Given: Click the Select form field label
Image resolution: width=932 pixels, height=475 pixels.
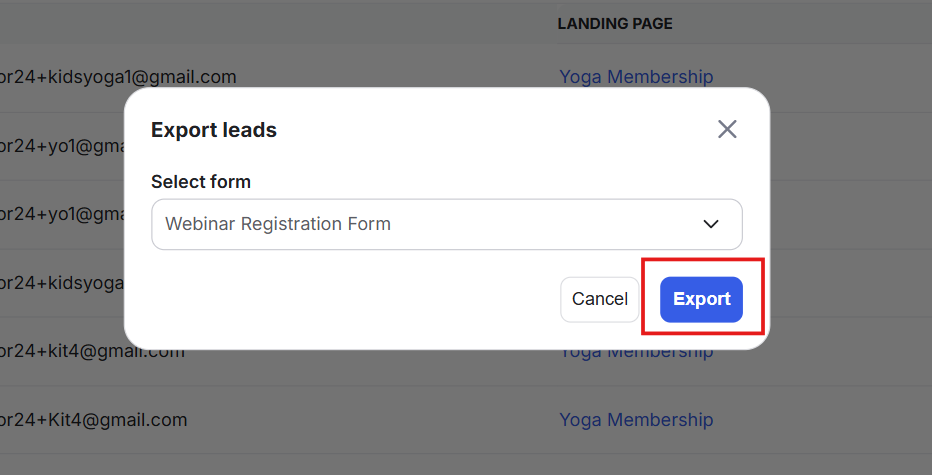Looking at the screenshot, I should point(201,182).
